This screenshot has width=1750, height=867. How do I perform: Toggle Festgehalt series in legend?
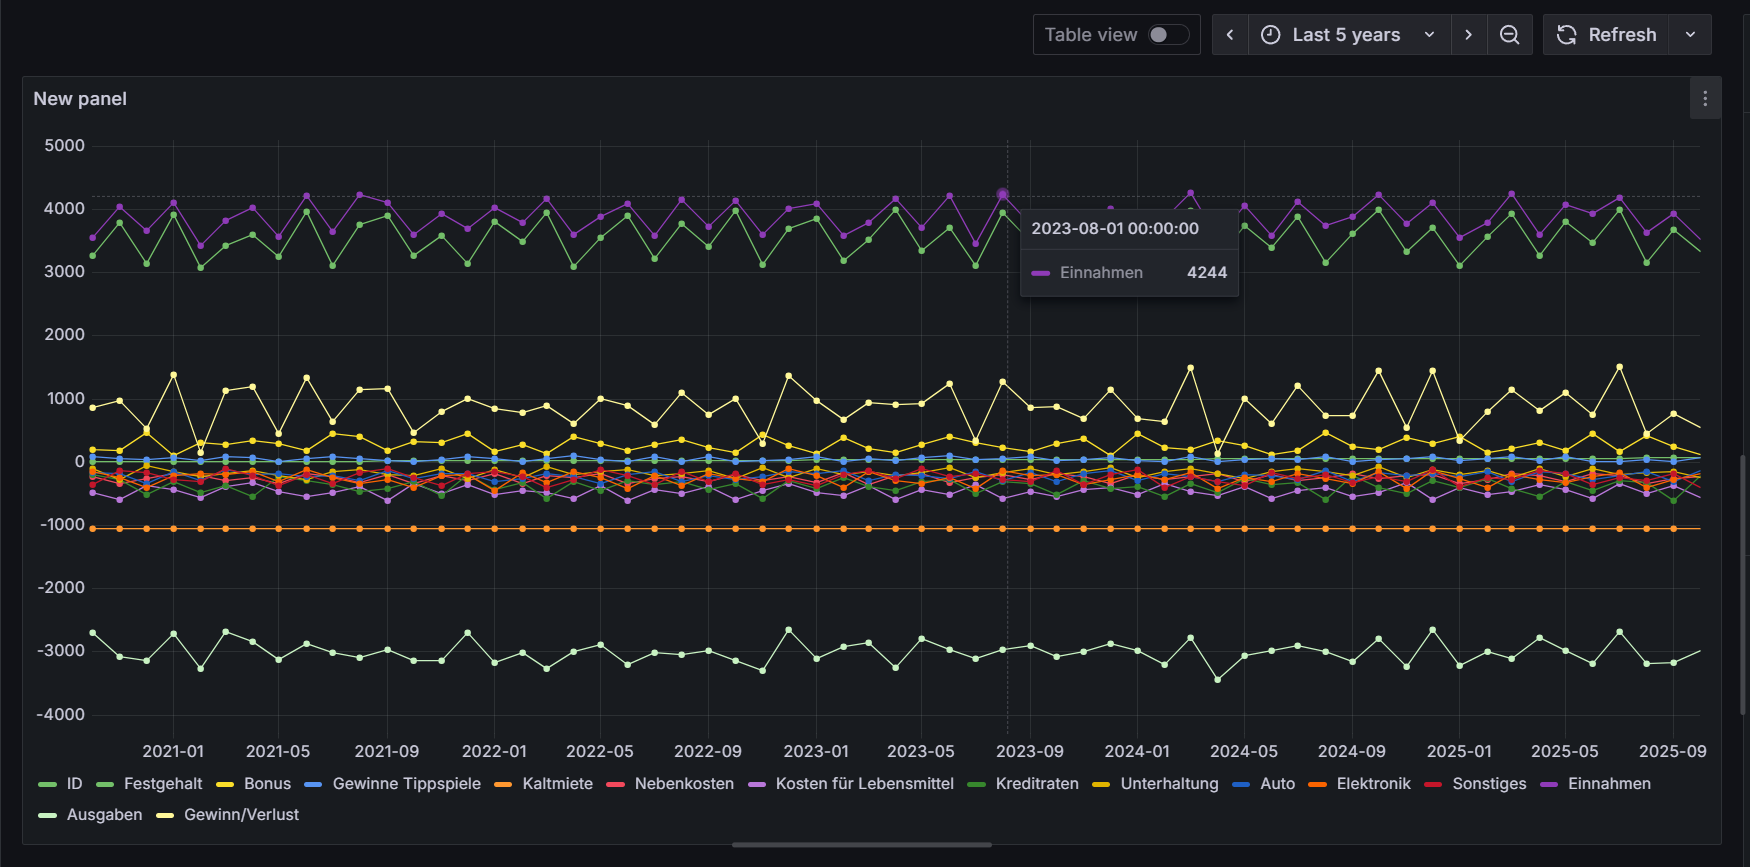pyautogui.click(x=162, y=784)
